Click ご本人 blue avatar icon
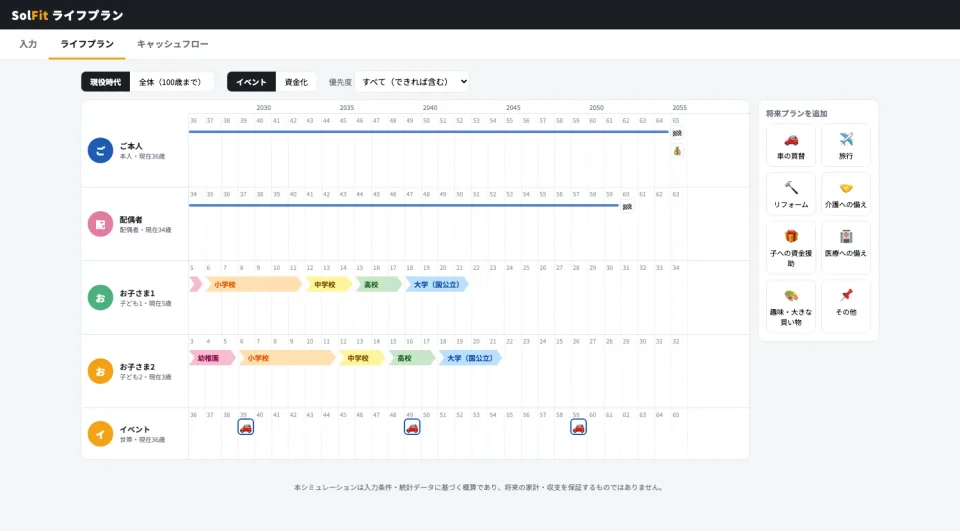Screen dimensions: 960x531 point(100,150)
